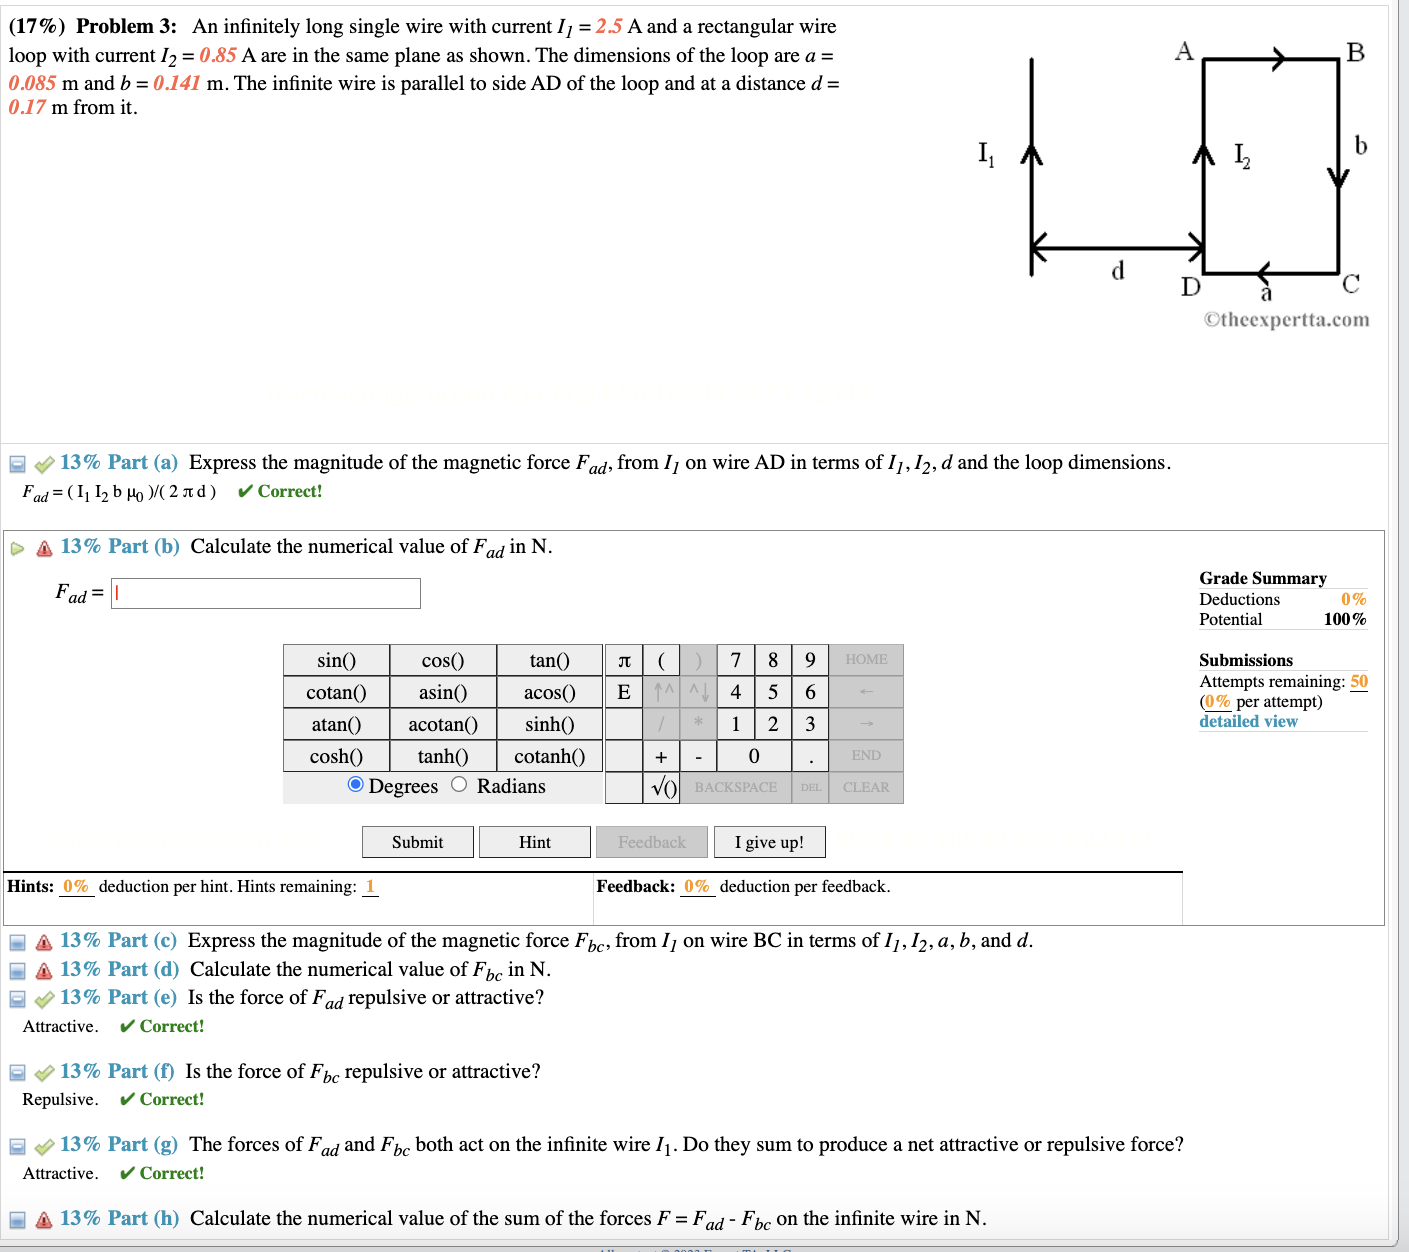Select the cotanh() function button
Screen dimensions: 1409x1252
click(550, 756)
